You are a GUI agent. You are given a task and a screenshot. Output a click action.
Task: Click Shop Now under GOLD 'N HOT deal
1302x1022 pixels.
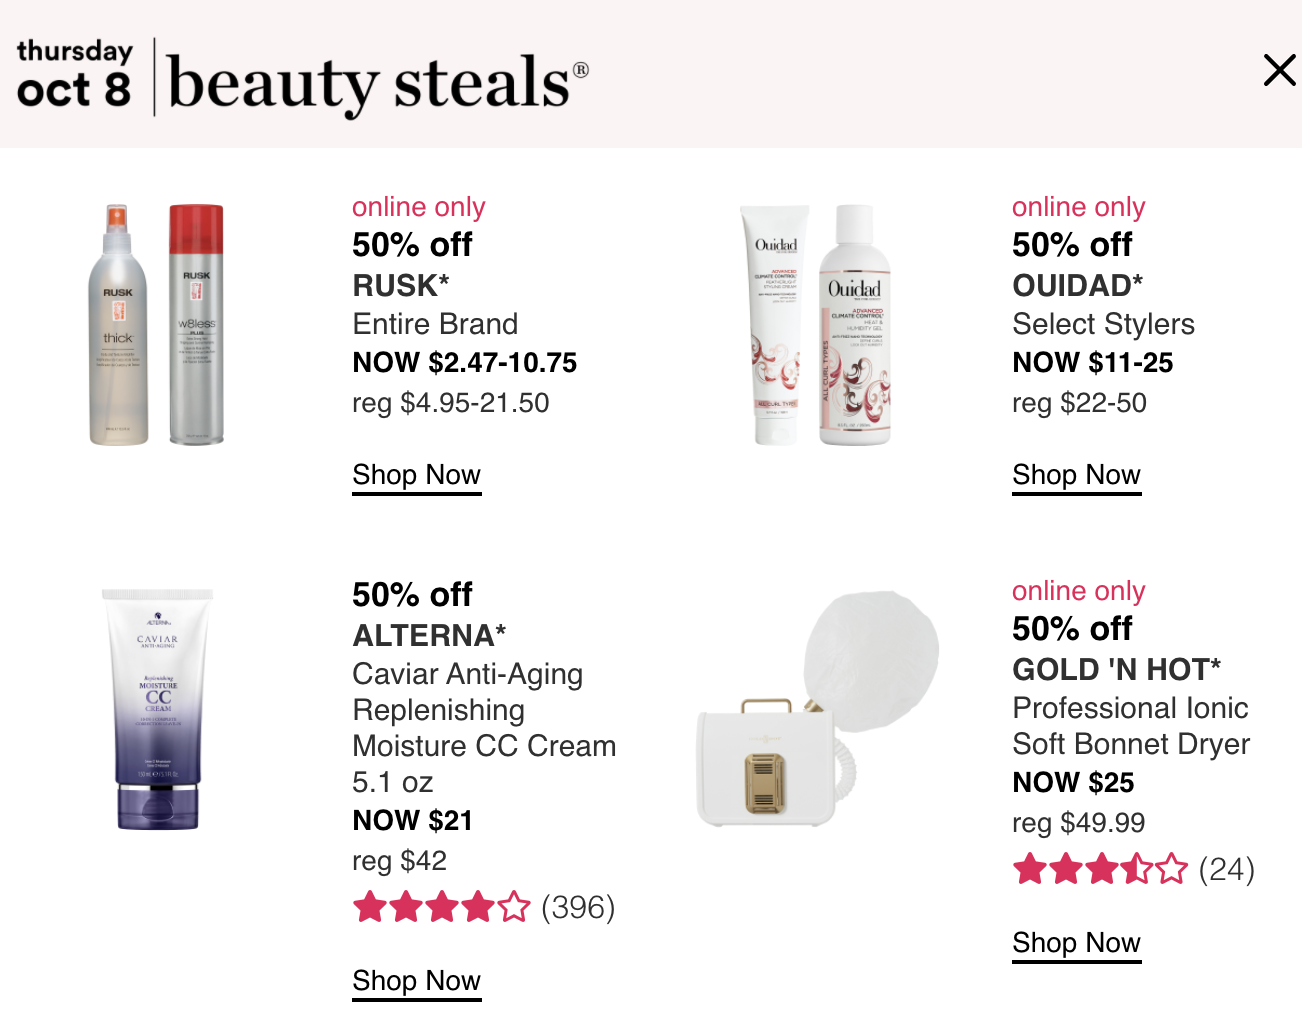point(1077,943)
